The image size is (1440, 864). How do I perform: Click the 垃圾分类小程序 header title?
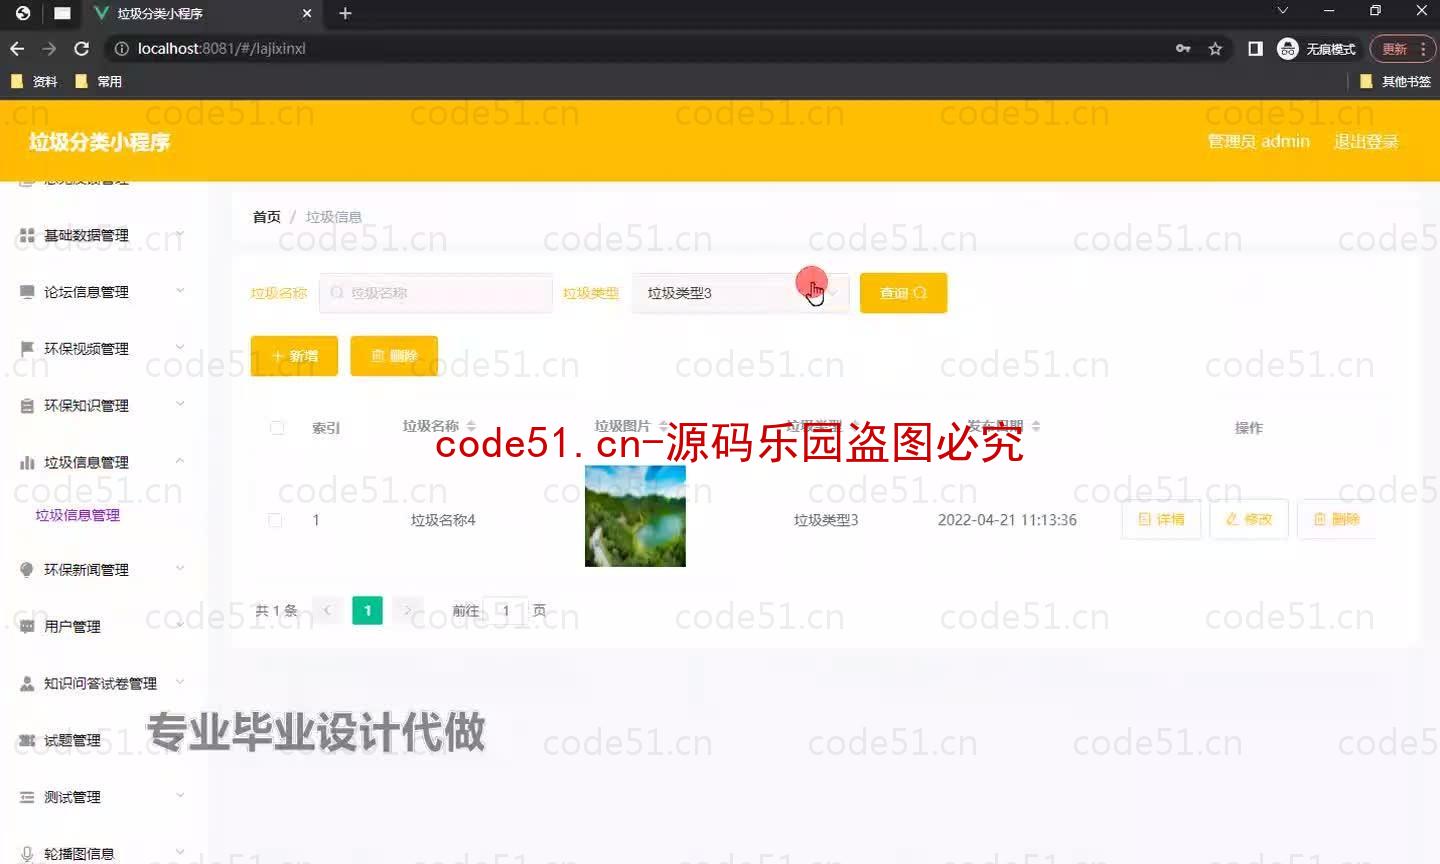99,142
